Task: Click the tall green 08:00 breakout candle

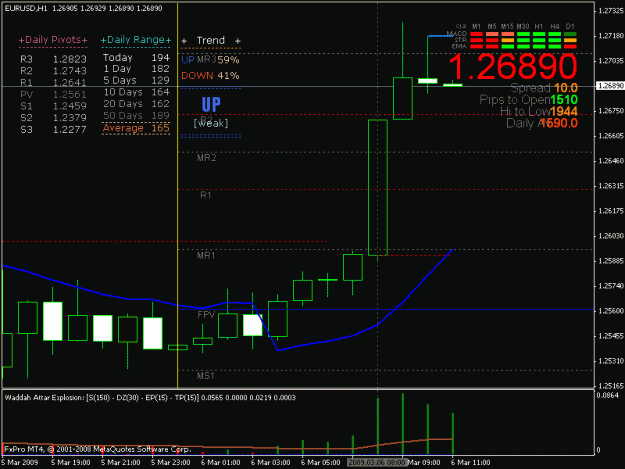Action: coord(378,187)
